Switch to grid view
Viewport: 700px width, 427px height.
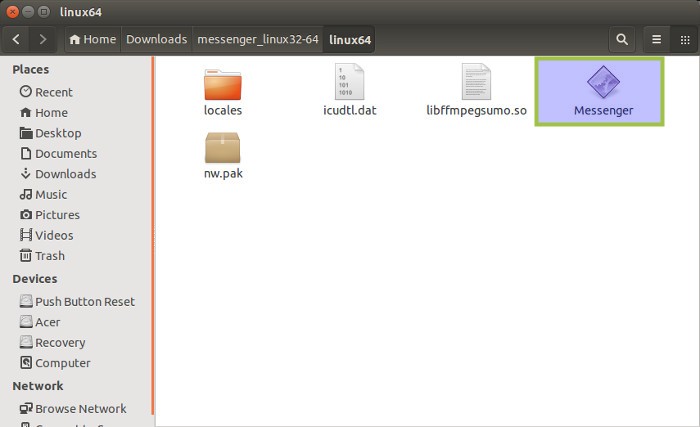click(685, 39)
